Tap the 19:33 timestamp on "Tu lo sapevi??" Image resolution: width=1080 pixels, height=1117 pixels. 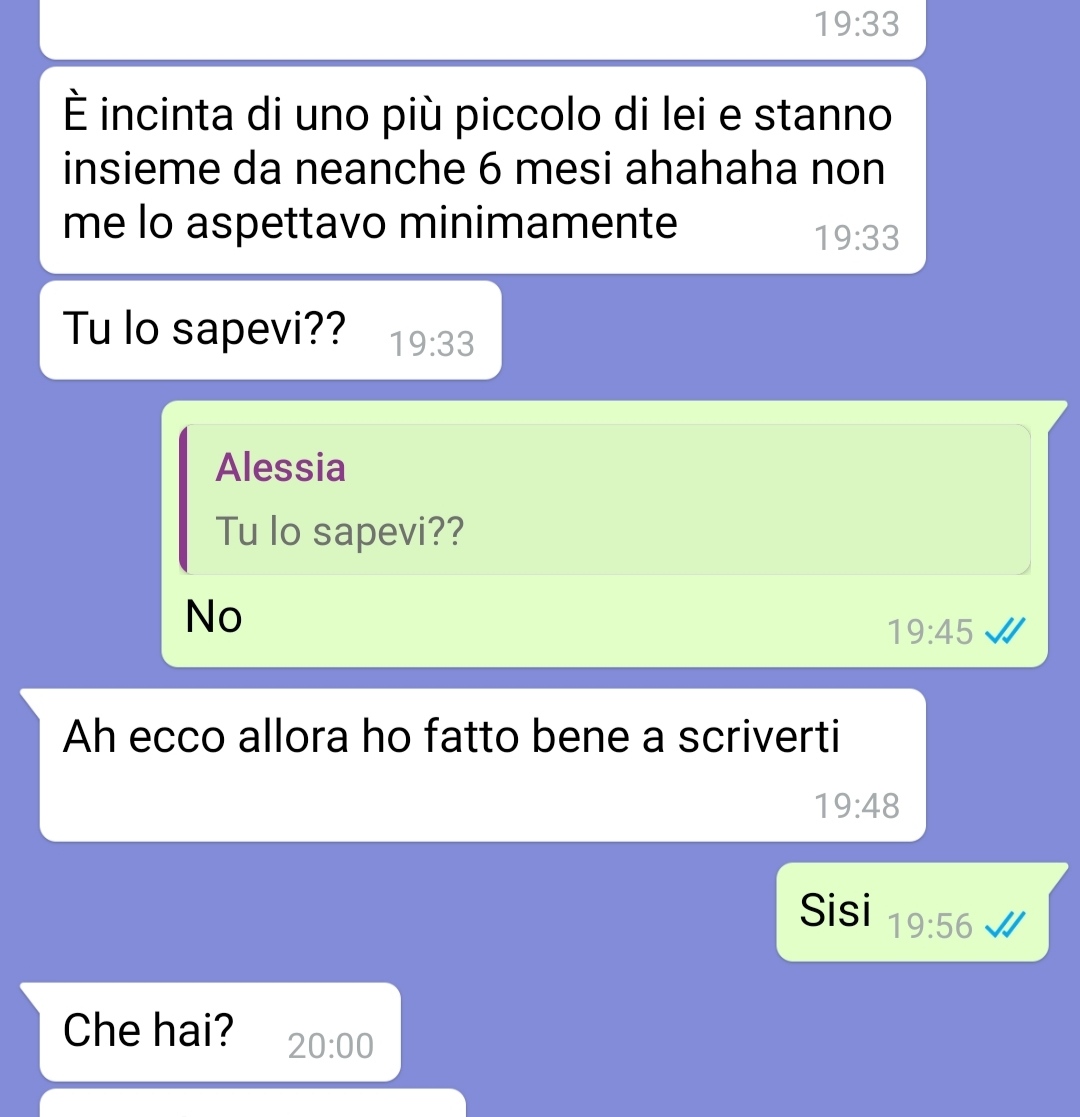(x=432, y=344)
